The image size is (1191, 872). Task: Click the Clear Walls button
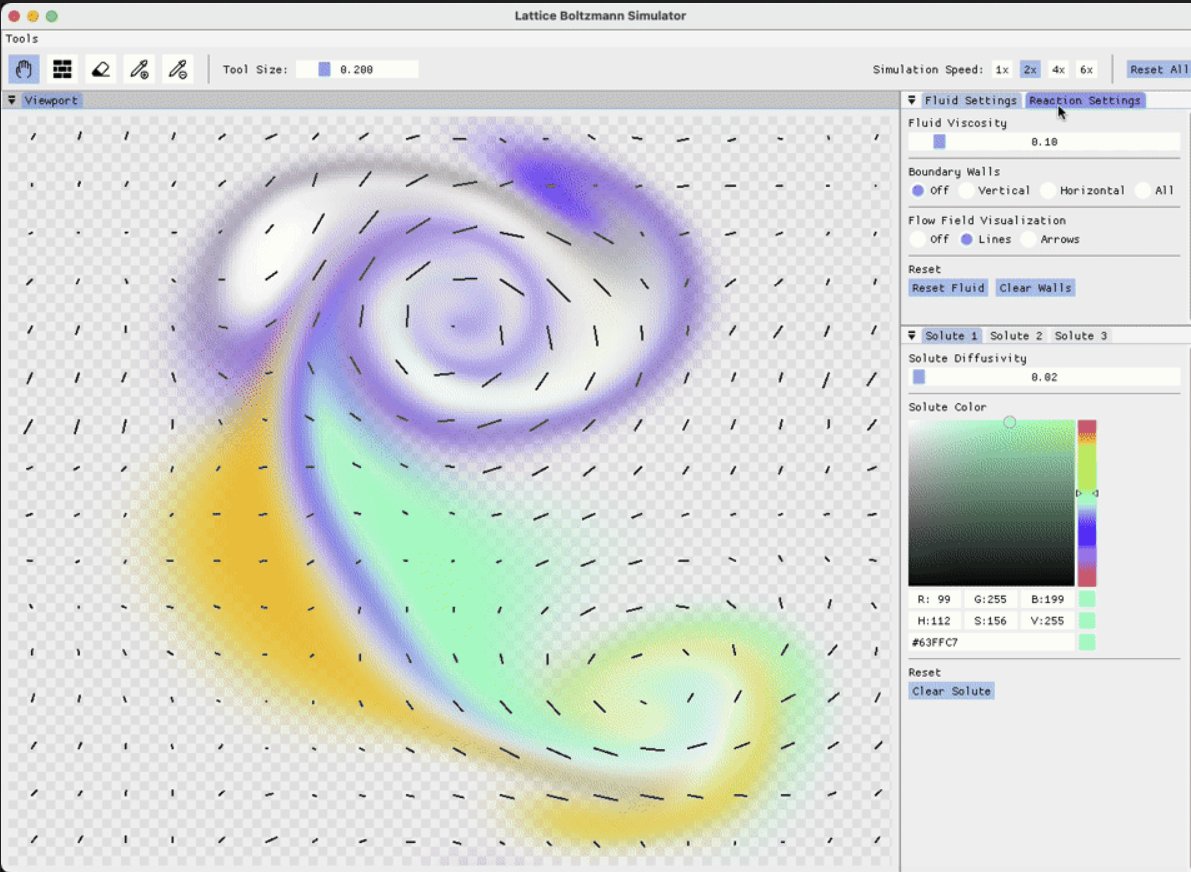point(1035,287)
